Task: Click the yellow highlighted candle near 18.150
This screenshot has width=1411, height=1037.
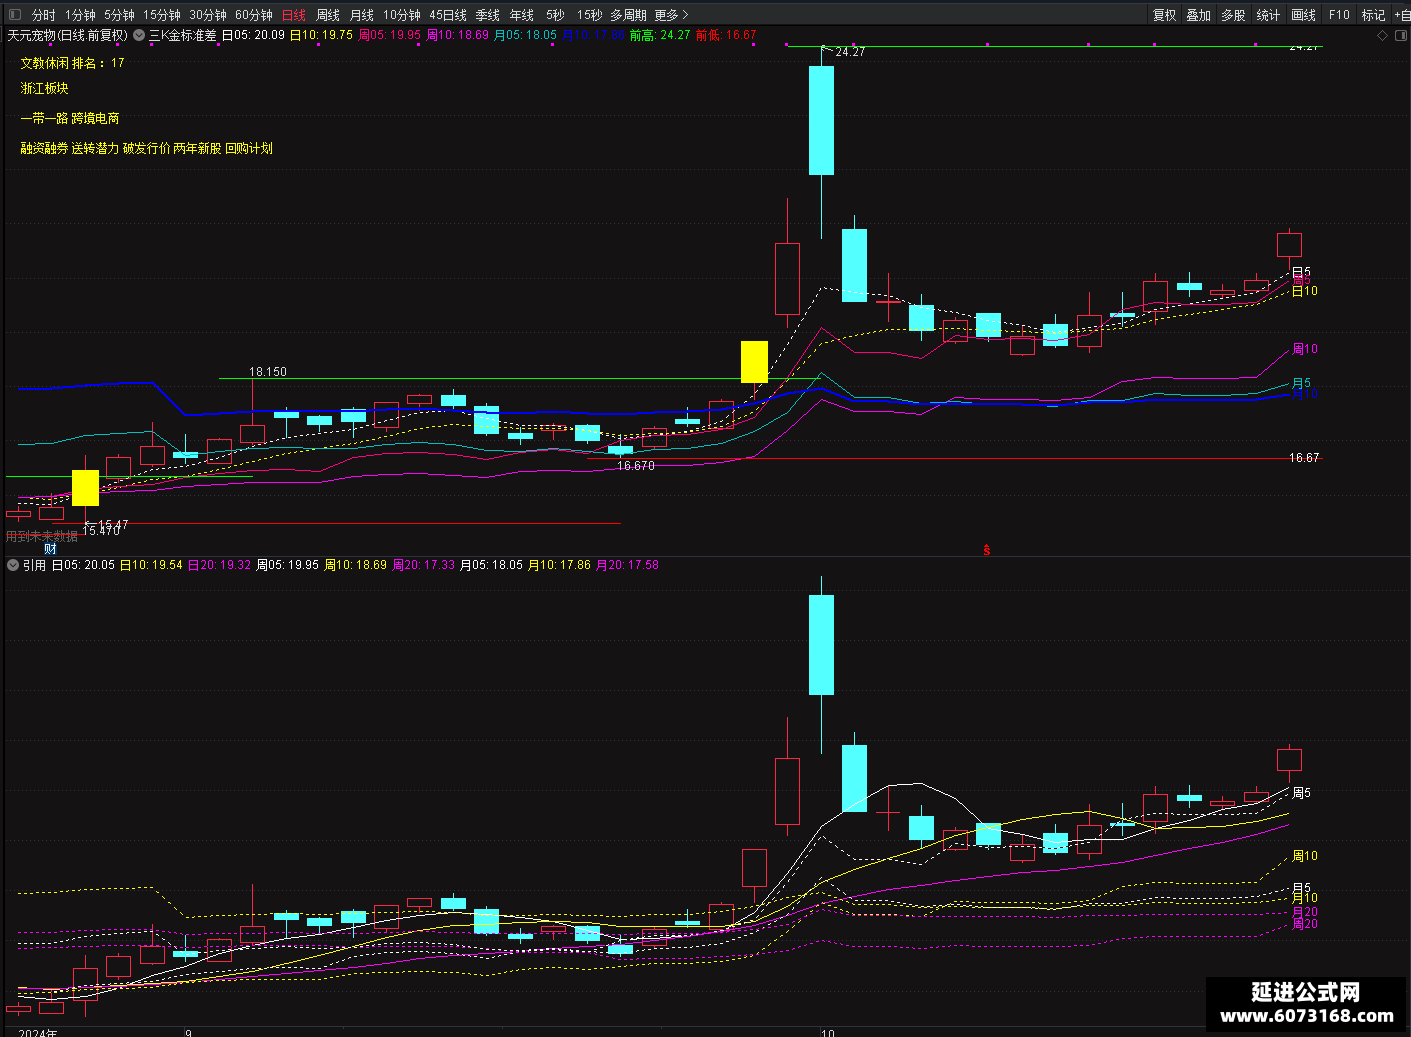Action: click(x=754, y=361)
